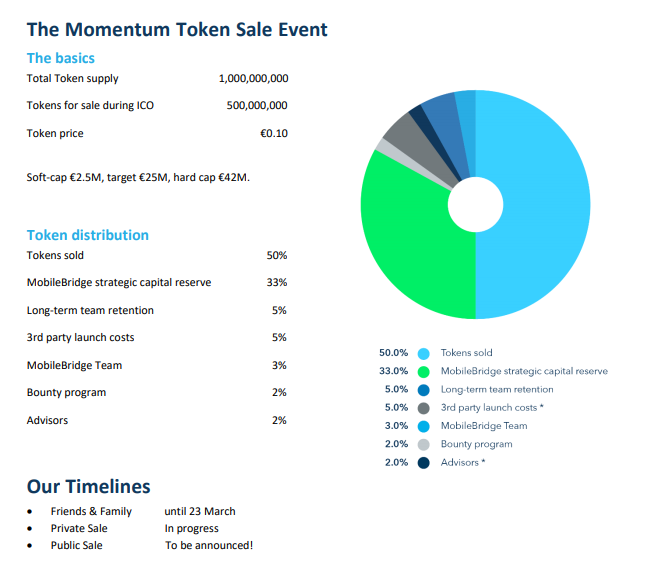Click the large light-blue Tokens sold pie slice
The width and height of the screenshot is (668, 585).
tap(541, 205)
